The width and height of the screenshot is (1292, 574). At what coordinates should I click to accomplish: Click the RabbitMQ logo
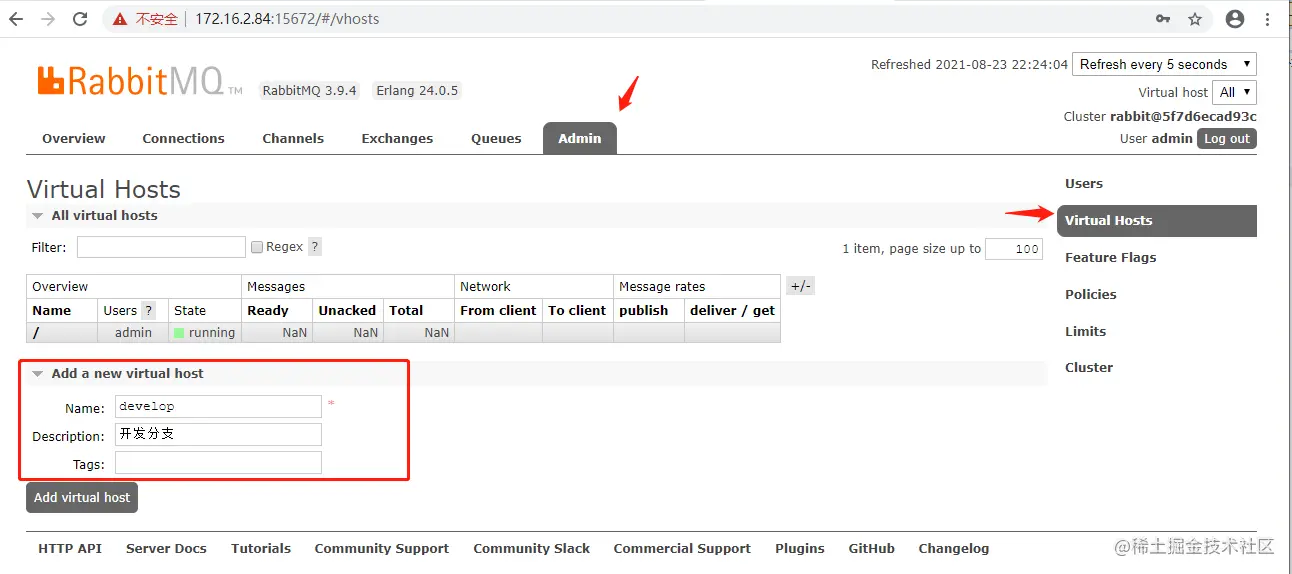(x=140, y=81)
